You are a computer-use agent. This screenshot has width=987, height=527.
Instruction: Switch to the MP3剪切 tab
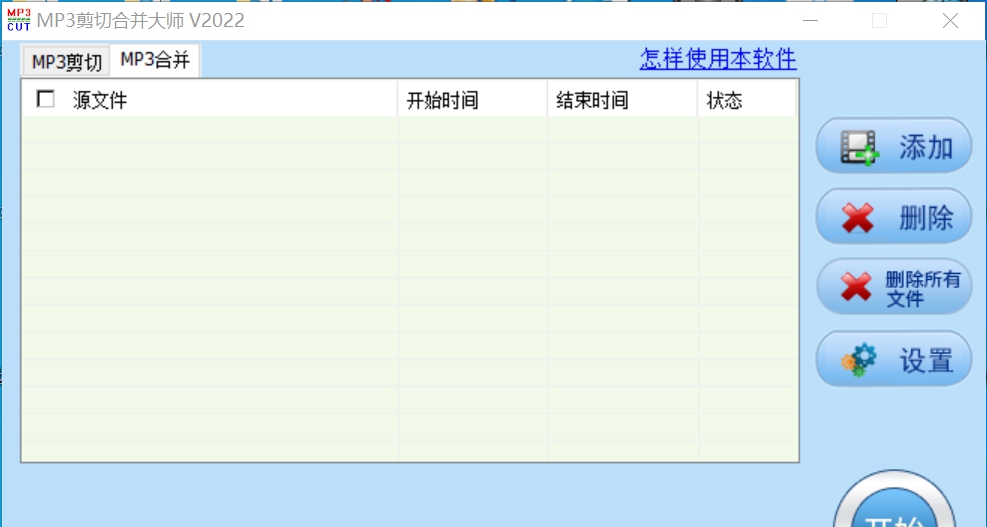[x=67, y=62]
